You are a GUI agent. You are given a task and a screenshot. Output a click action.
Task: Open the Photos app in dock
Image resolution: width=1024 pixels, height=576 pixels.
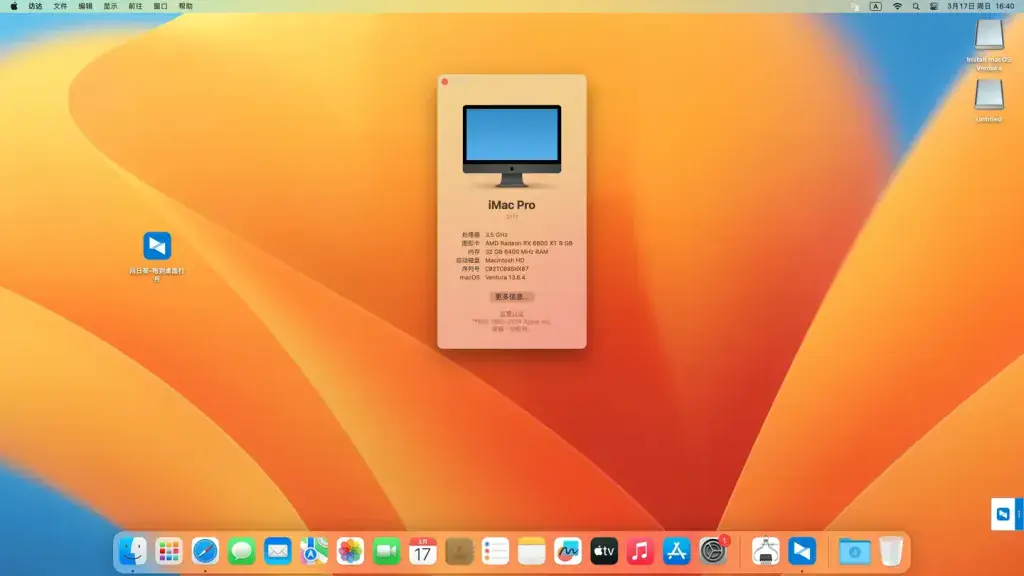350,552
